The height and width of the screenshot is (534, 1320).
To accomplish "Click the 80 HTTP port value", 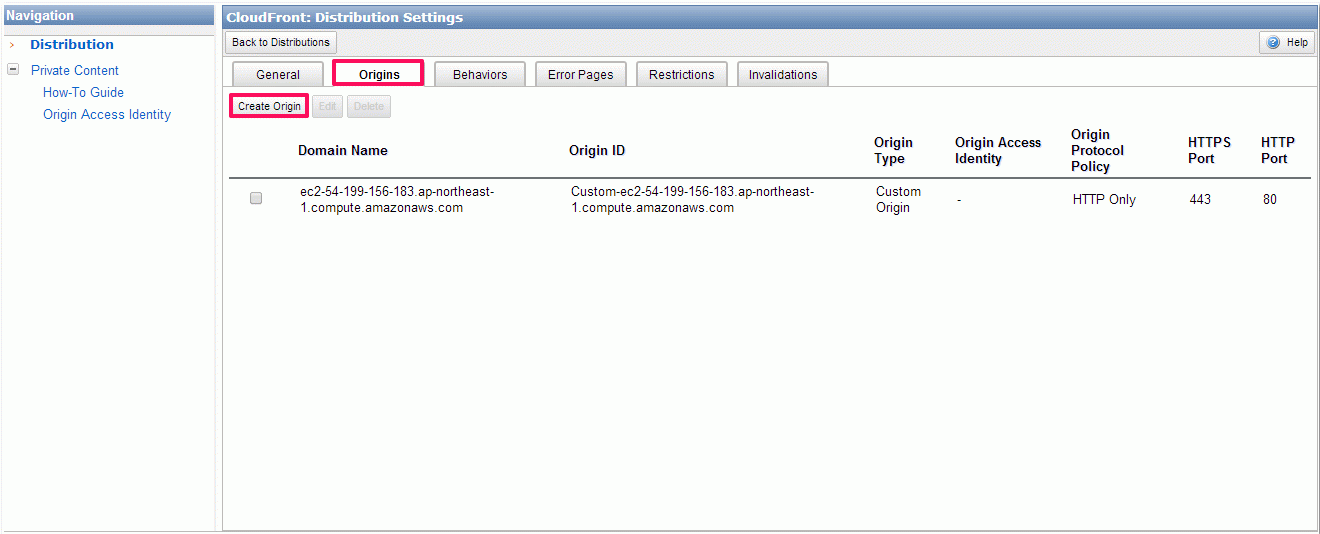I will pos(1270,200).
